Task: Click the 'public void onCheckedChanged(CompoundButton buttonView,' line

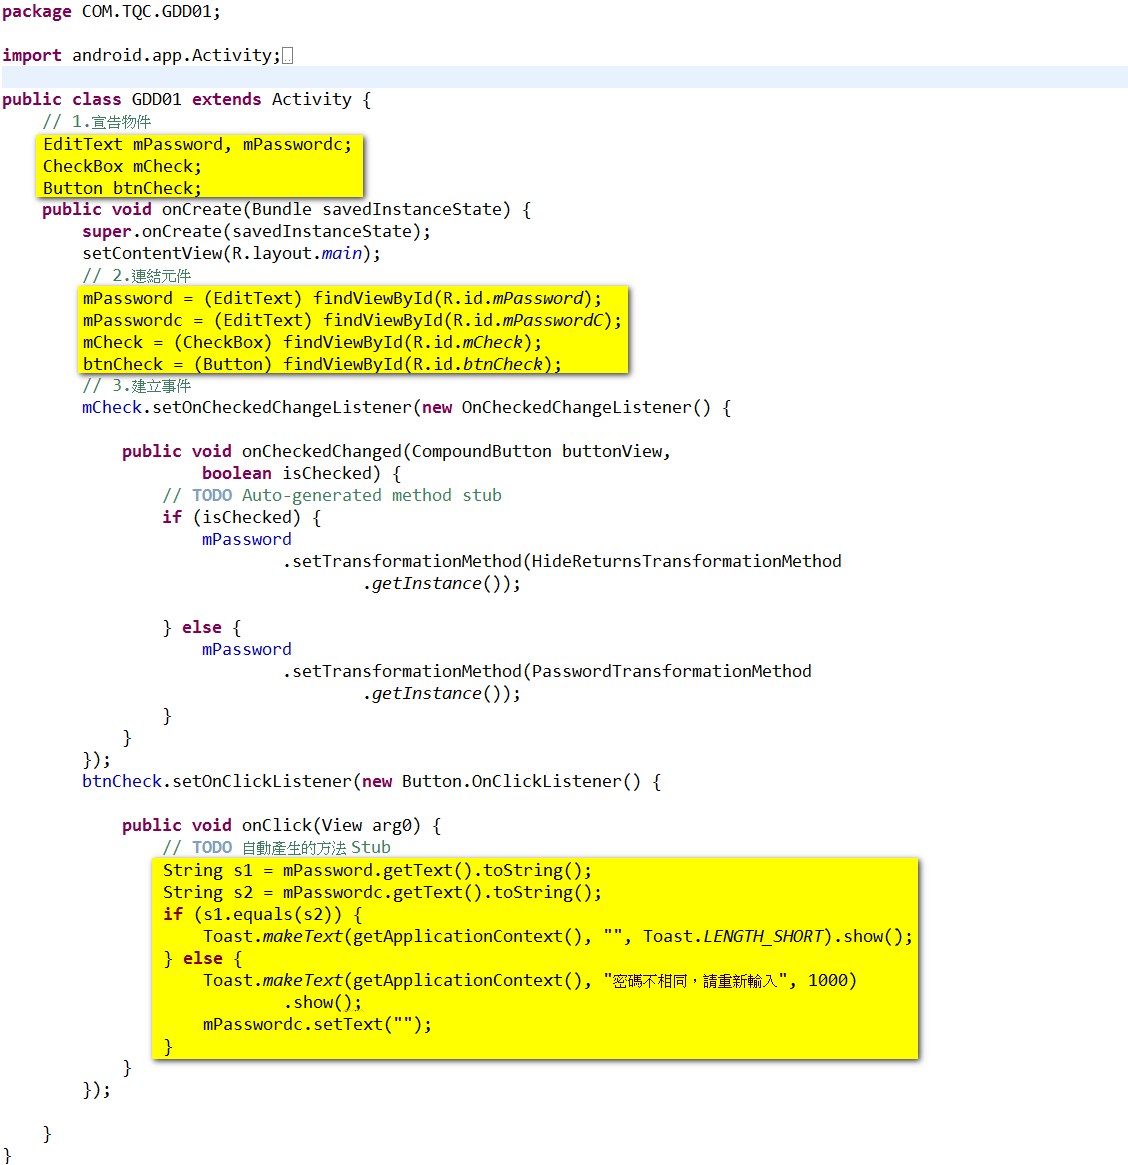Action: pos(396,452)
